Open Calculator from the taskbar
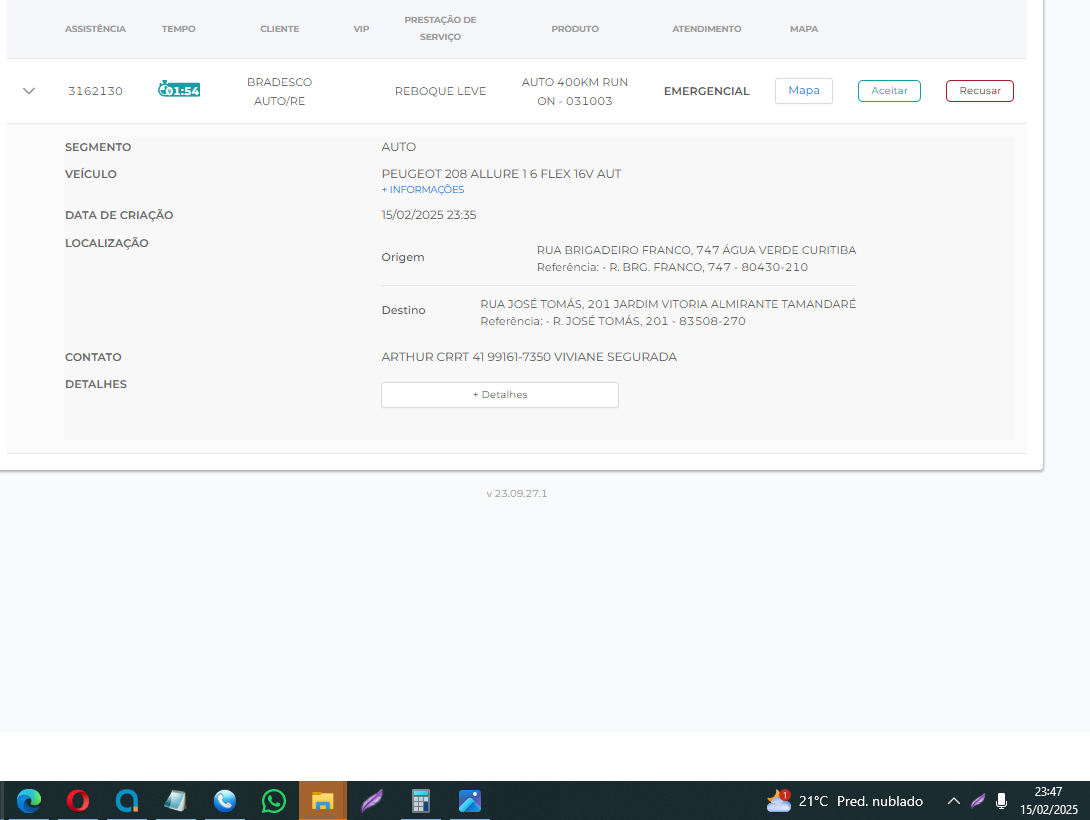This screenshot has height=820, width=1090. coord(421,801)
